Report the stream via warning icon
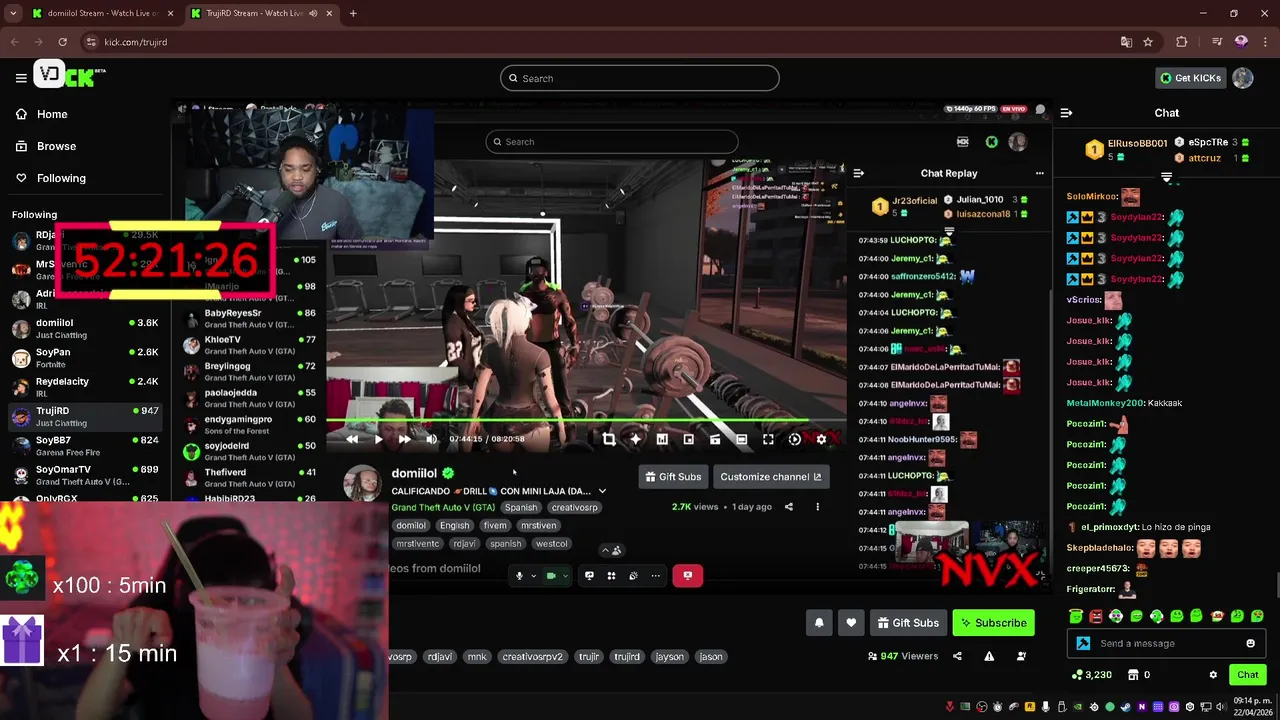 coord(989,656)
